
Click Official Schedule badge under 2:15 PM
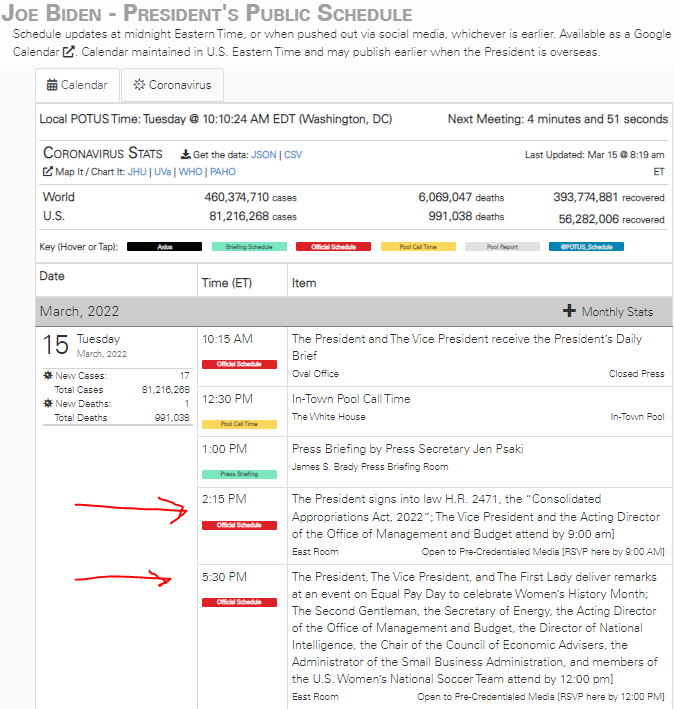239,525
